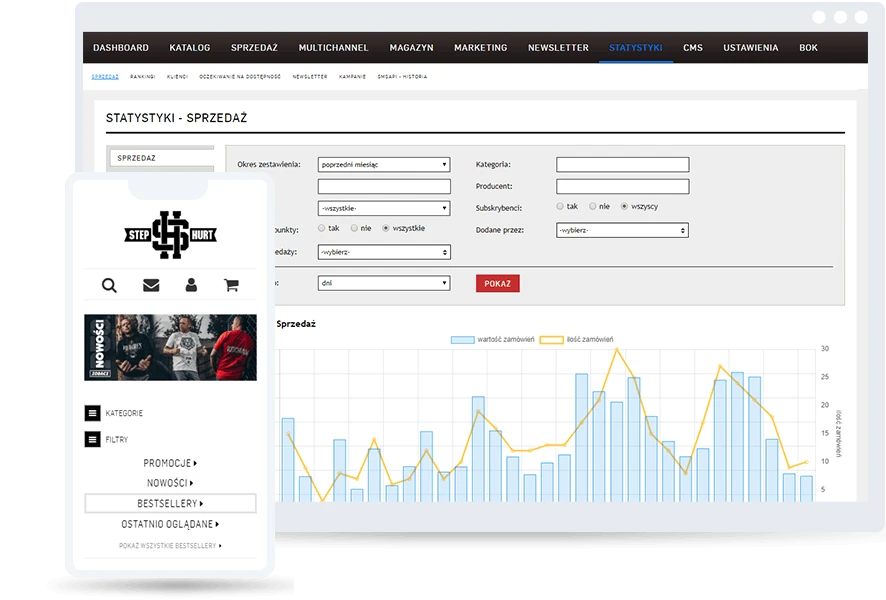886x600 pixels.
Task: Click the Step Hurt logo
Action: pyautogui.click(x=170, y=235)
